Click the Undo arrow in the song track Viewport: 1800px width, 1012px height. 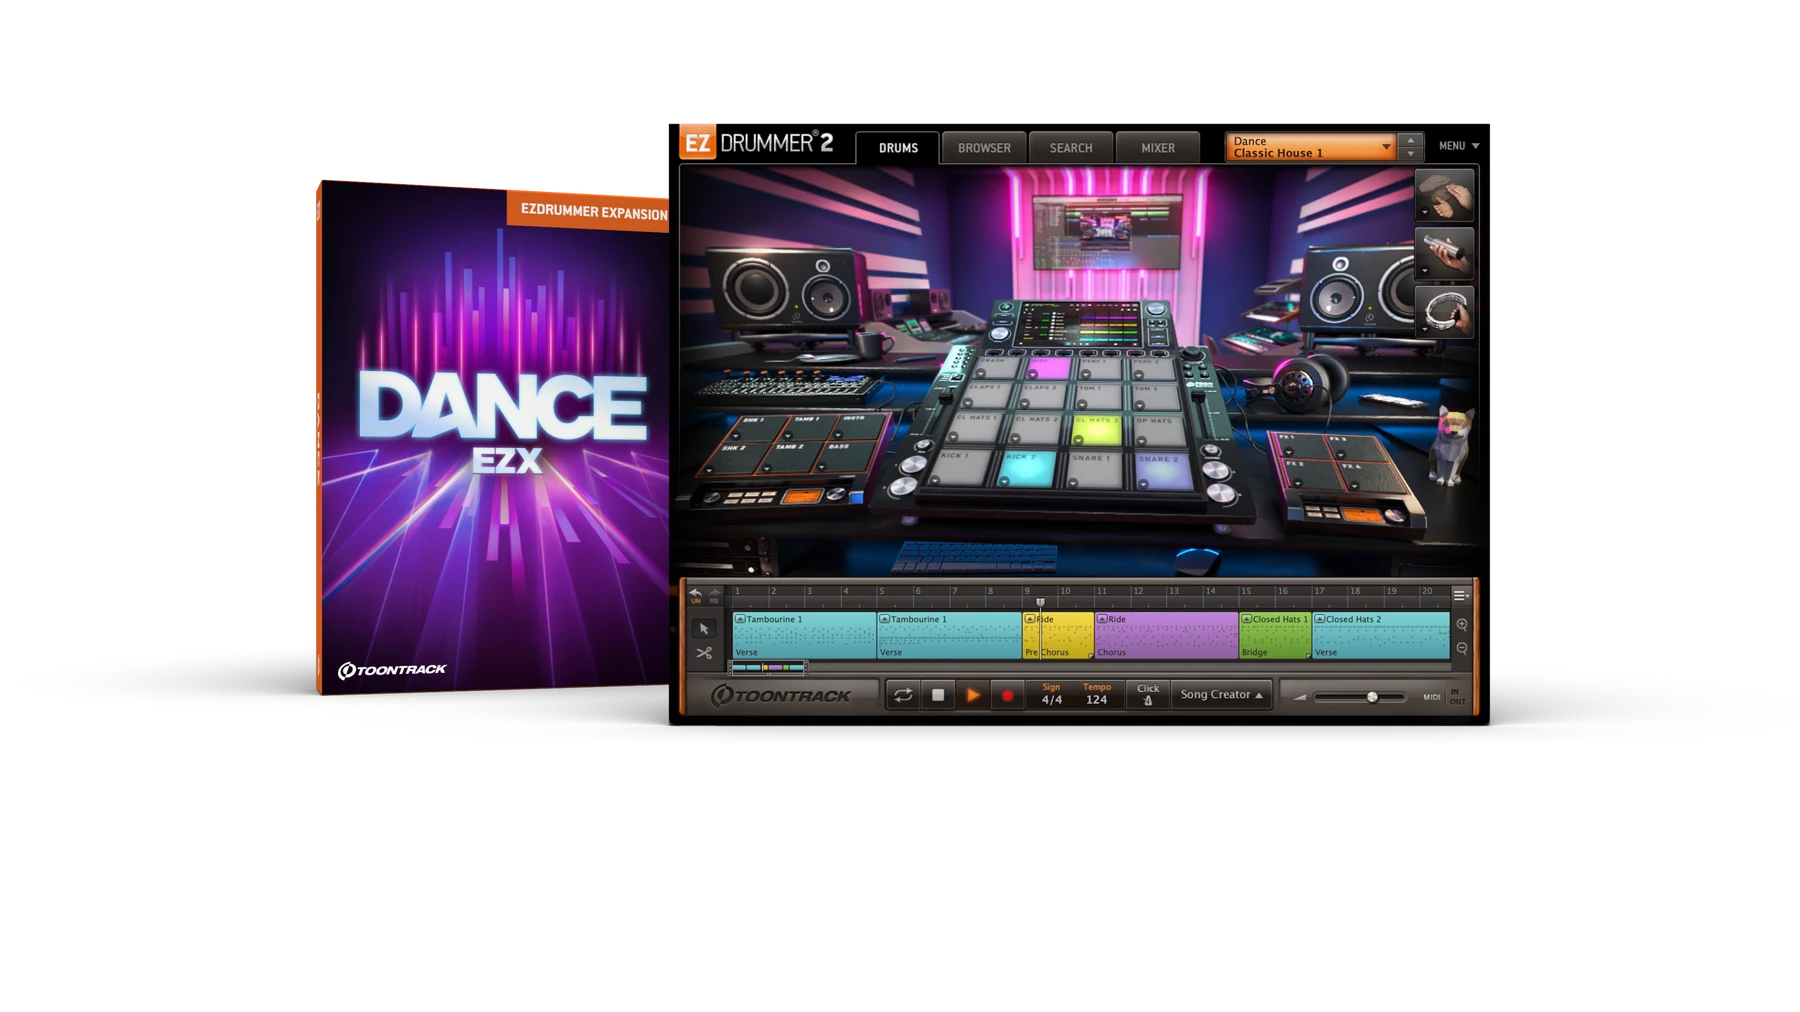click(695, 595)
